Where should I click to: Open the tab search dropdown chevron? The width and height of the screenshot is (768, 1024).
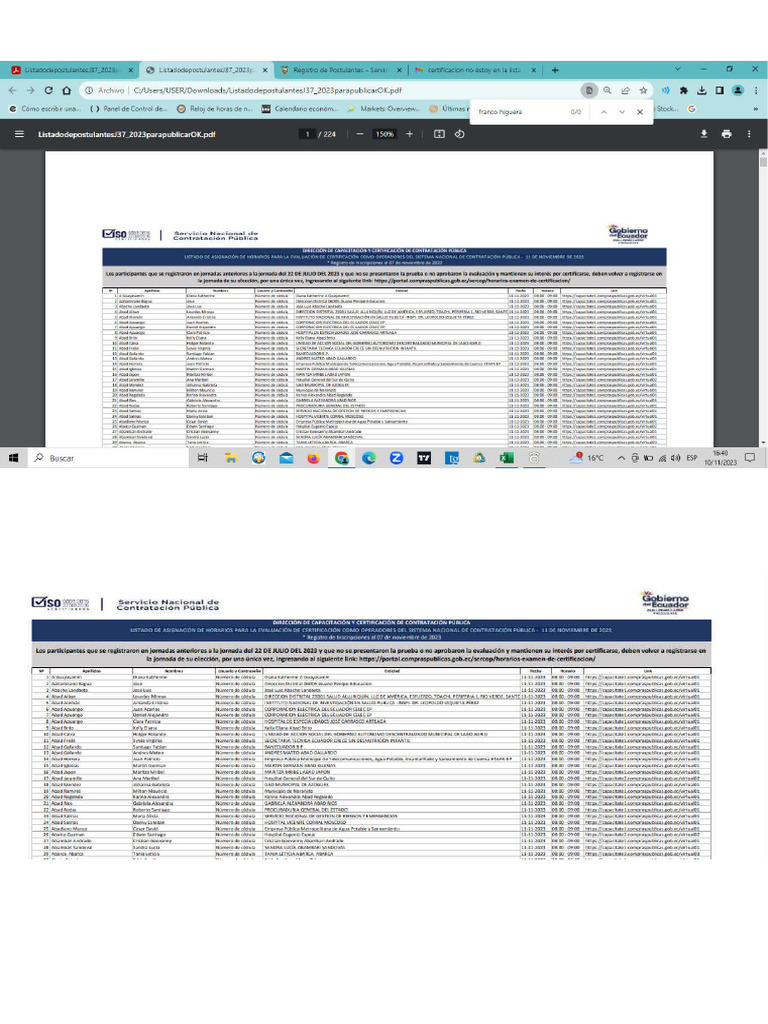coord(677,69)
